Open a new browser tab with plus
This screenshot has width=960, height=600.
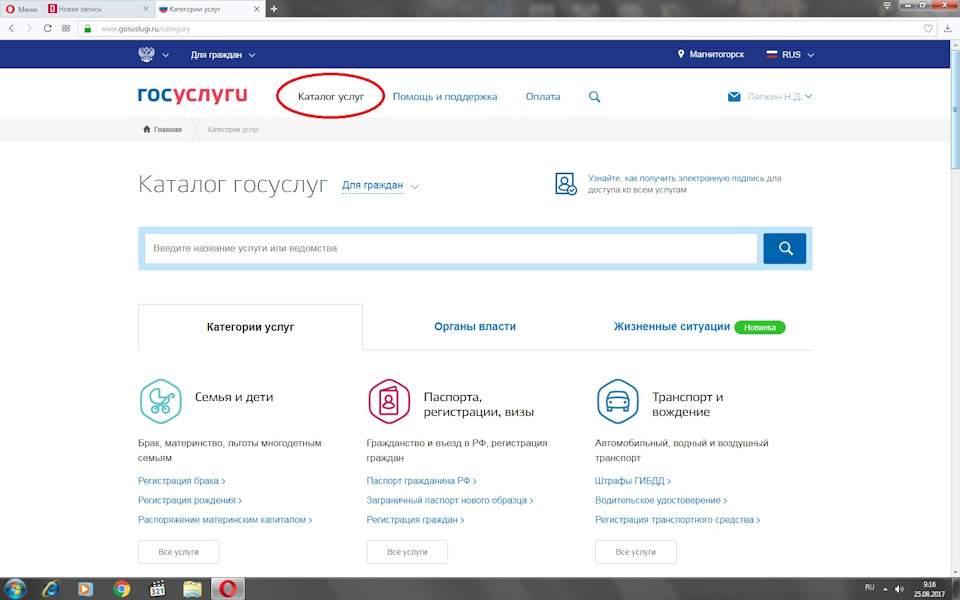[274, 9]
